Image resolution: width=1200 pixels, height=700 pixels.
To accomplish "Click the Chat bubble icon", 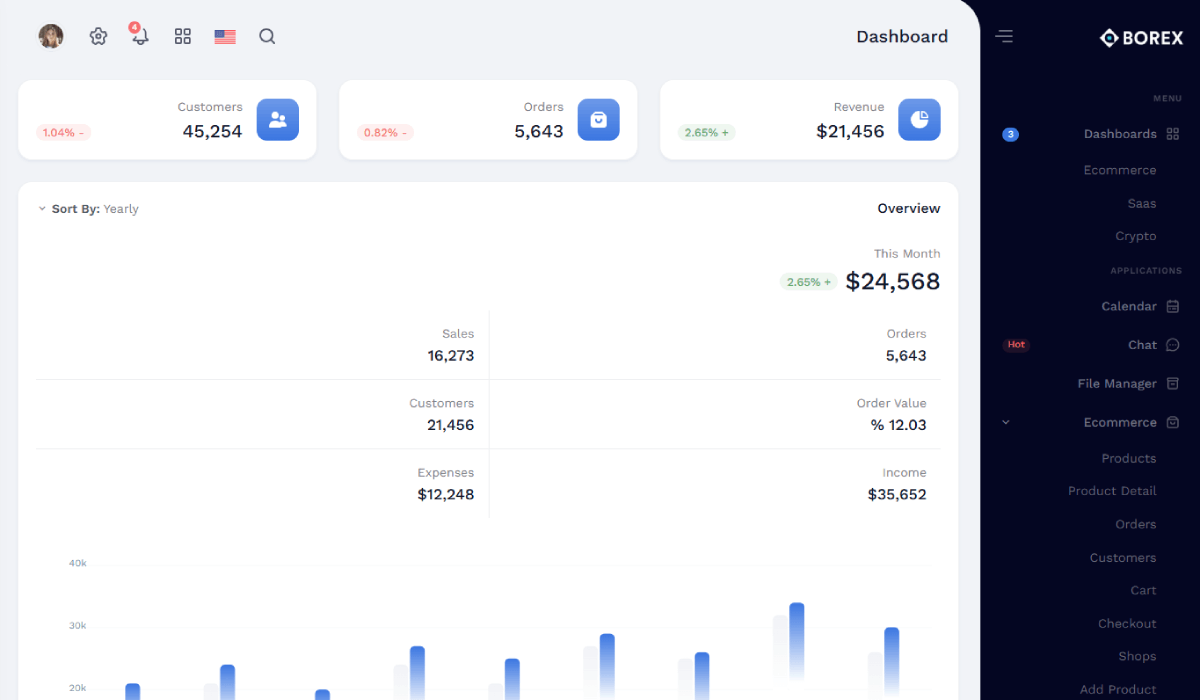I will pos(1173,345).
